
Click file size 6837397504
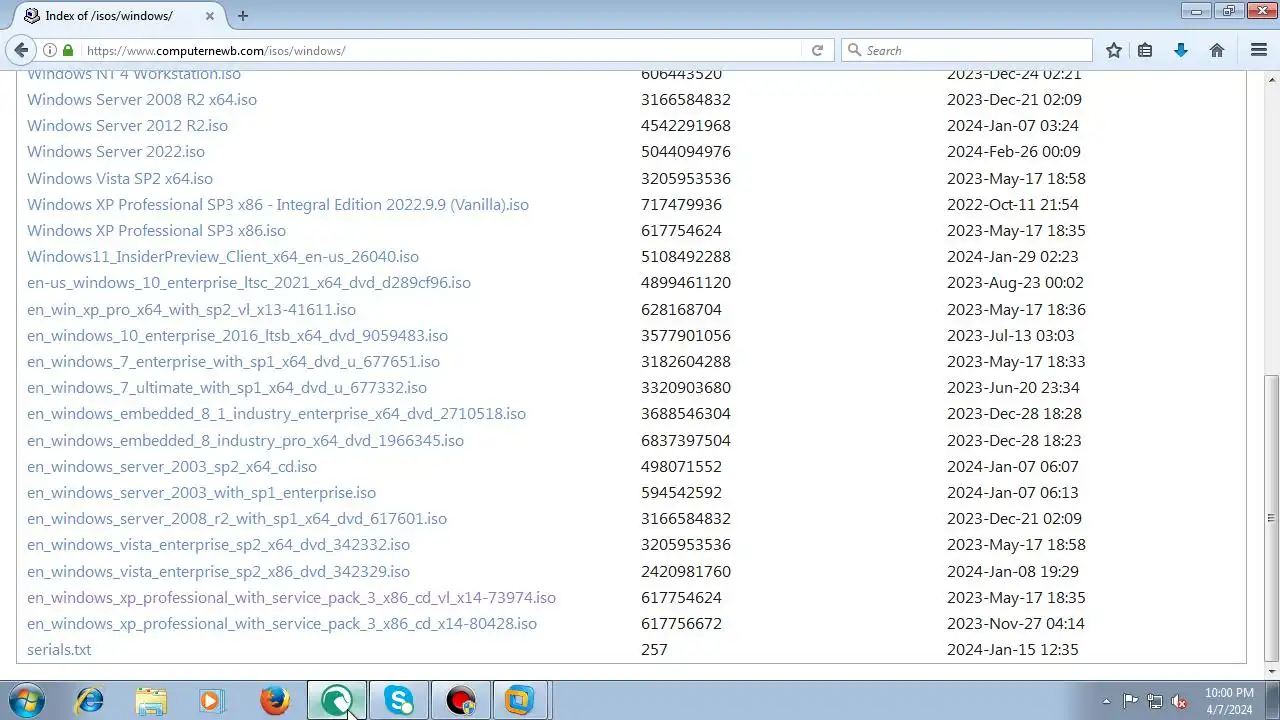click(686, 440)
